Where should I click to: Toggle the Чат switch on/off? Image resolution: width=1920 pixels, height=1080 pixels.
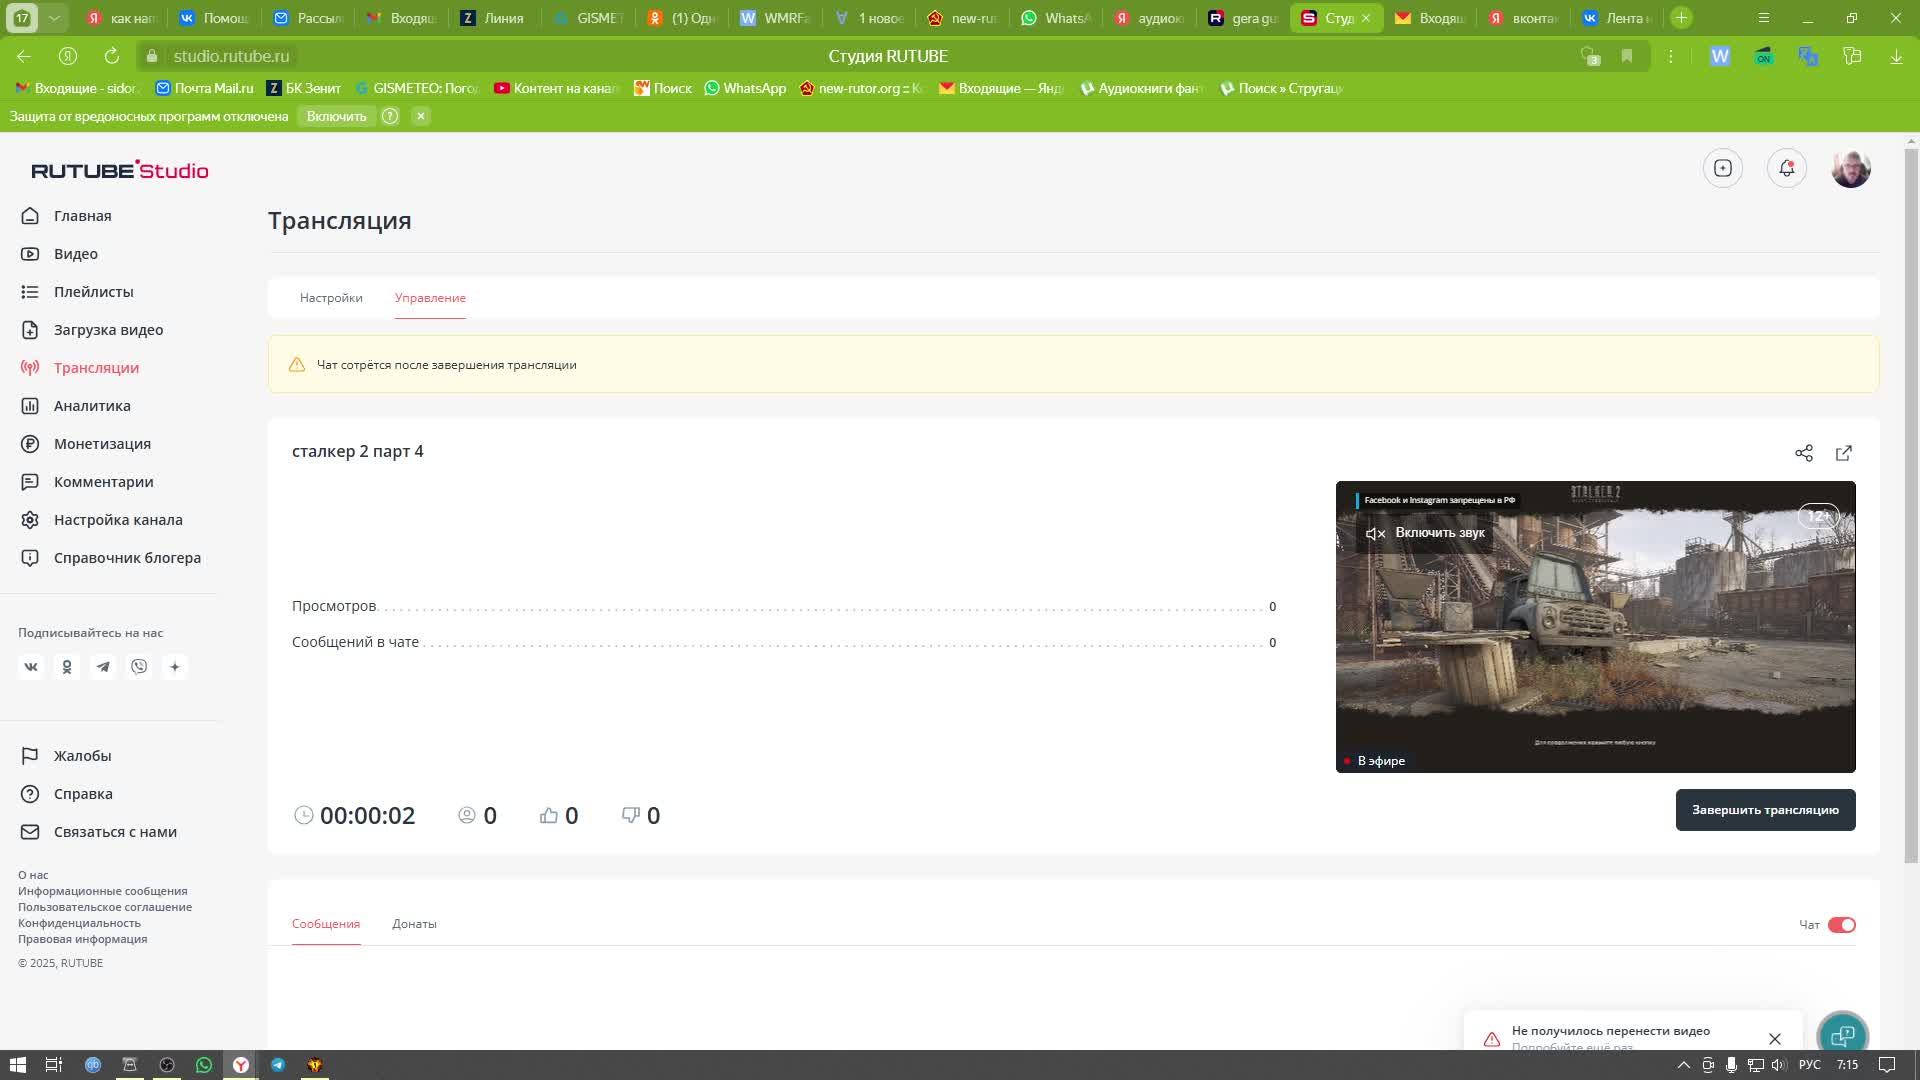click(x=1842, y=924)
